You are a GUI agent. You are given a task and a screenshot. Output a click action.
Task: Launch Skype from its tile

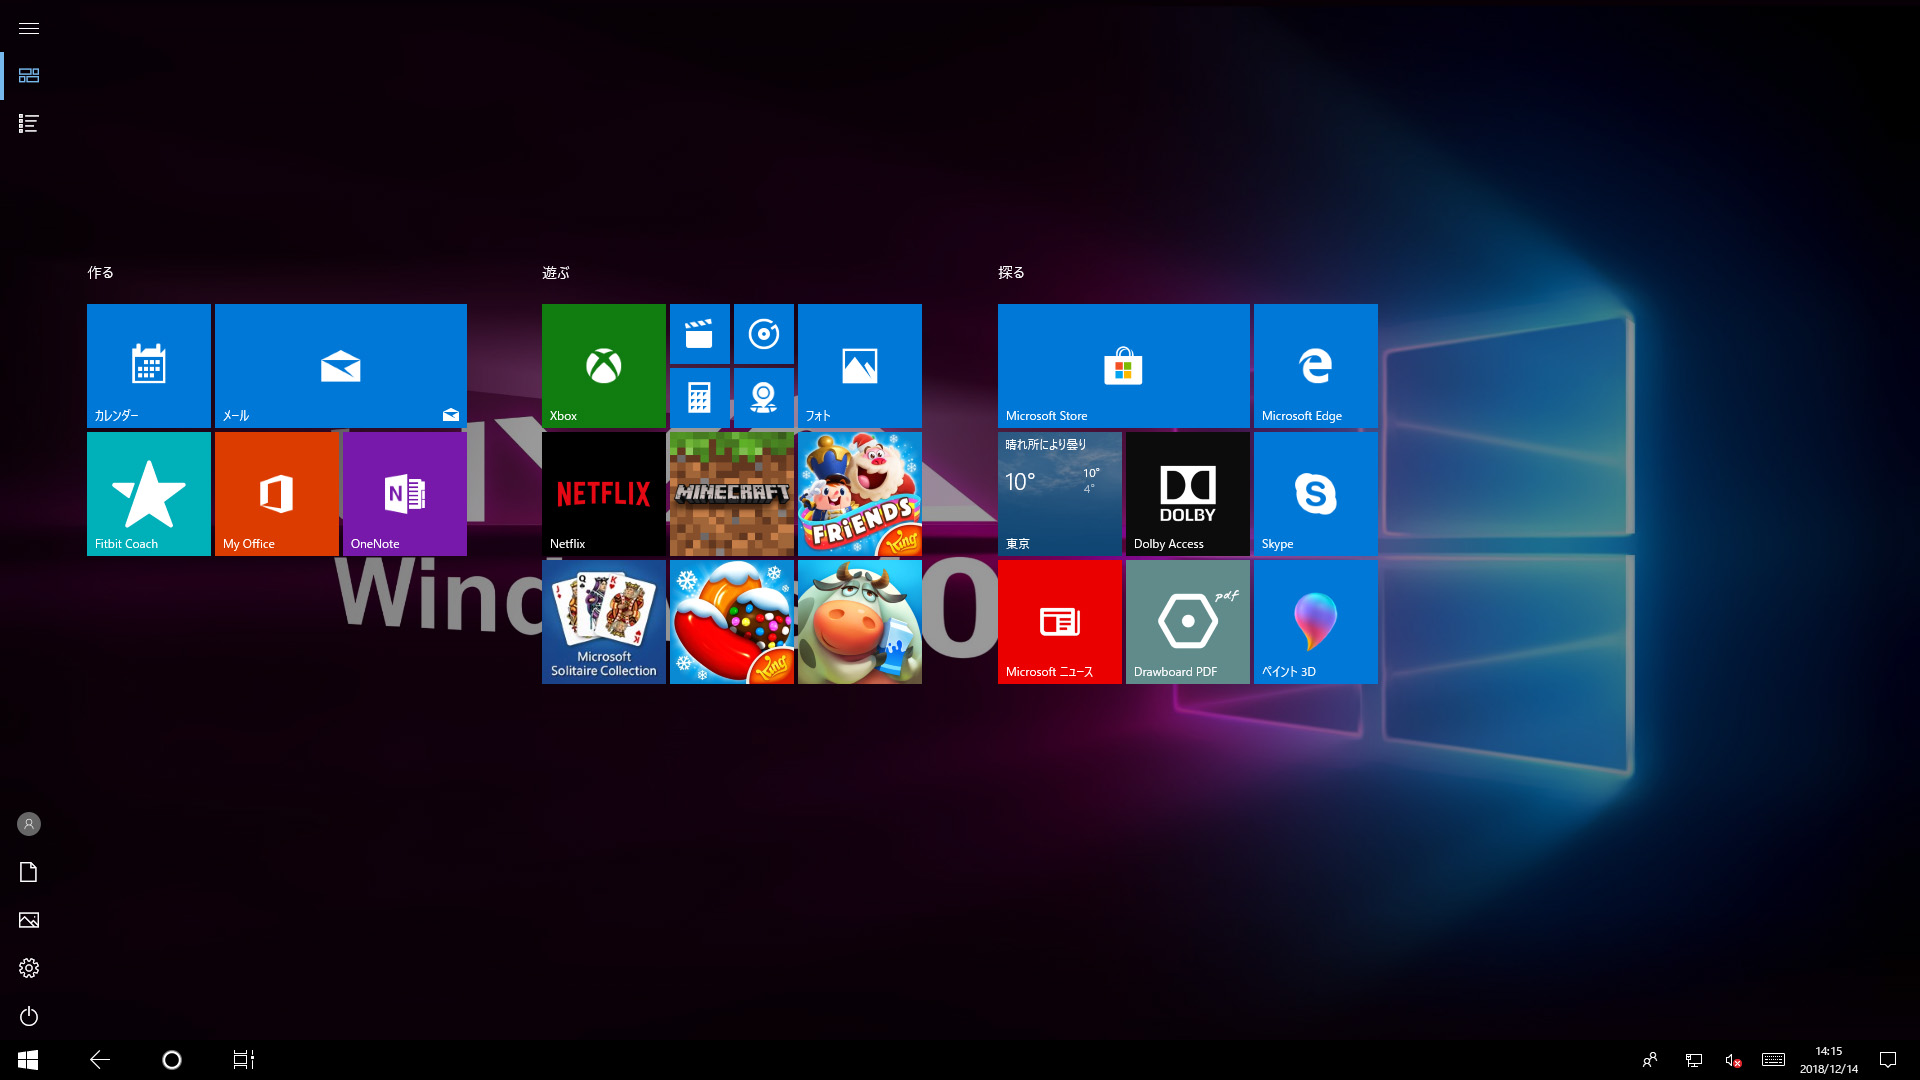[x=1315, y=493]
